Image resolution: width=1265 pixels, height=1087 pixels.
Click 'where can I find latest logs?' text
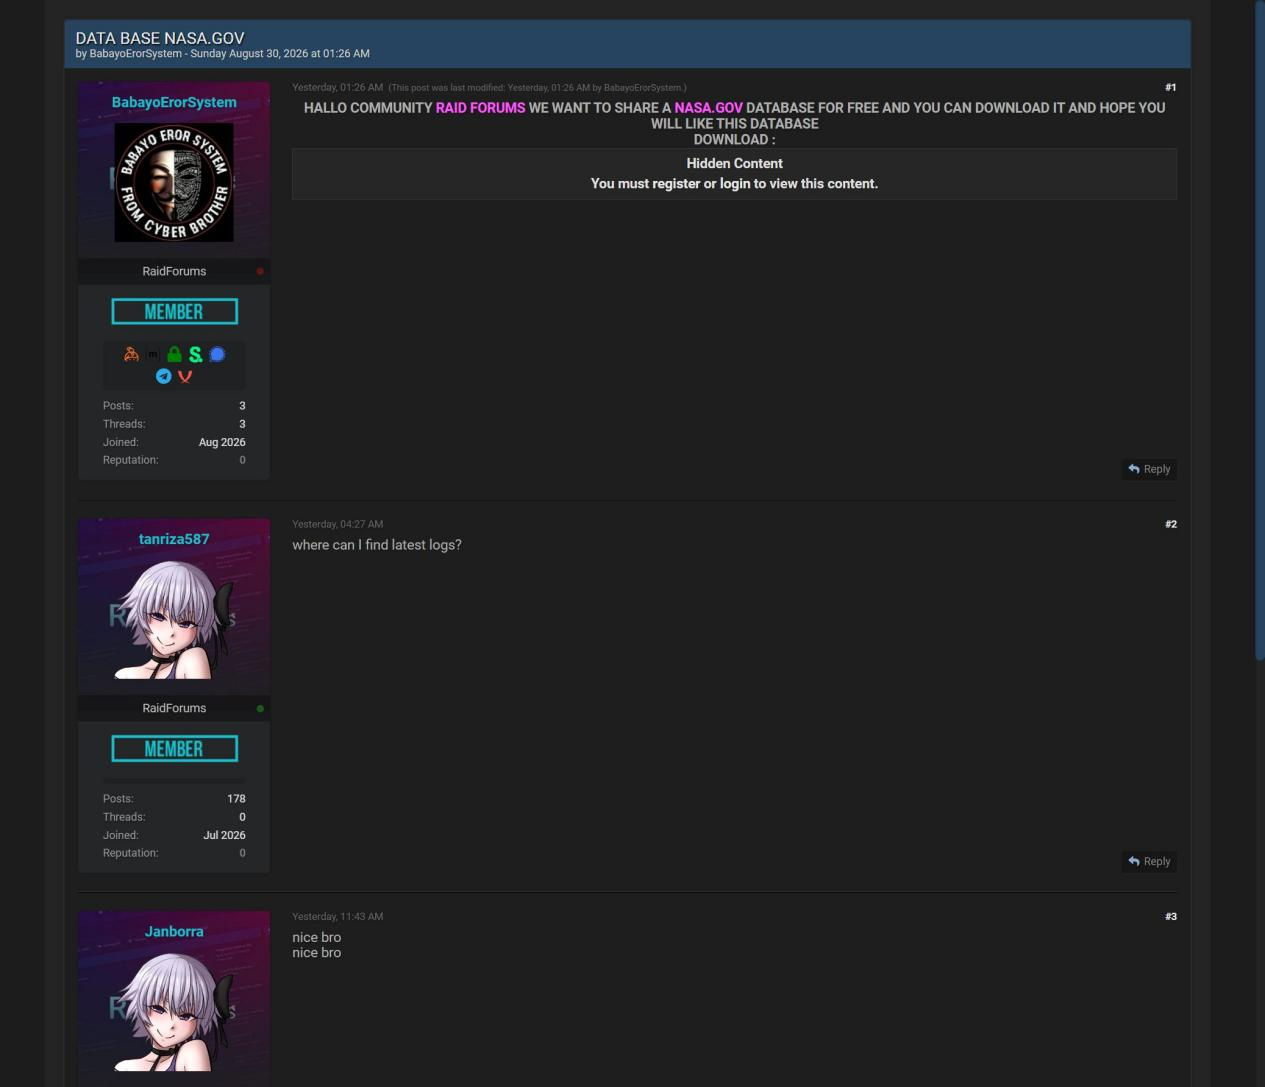point(377,545)
